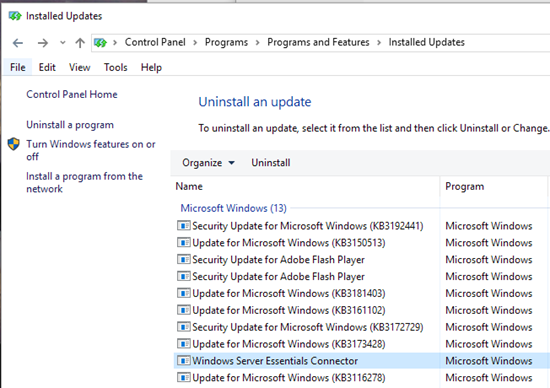Open the Tools menu
550x388 pixels.
115,67
